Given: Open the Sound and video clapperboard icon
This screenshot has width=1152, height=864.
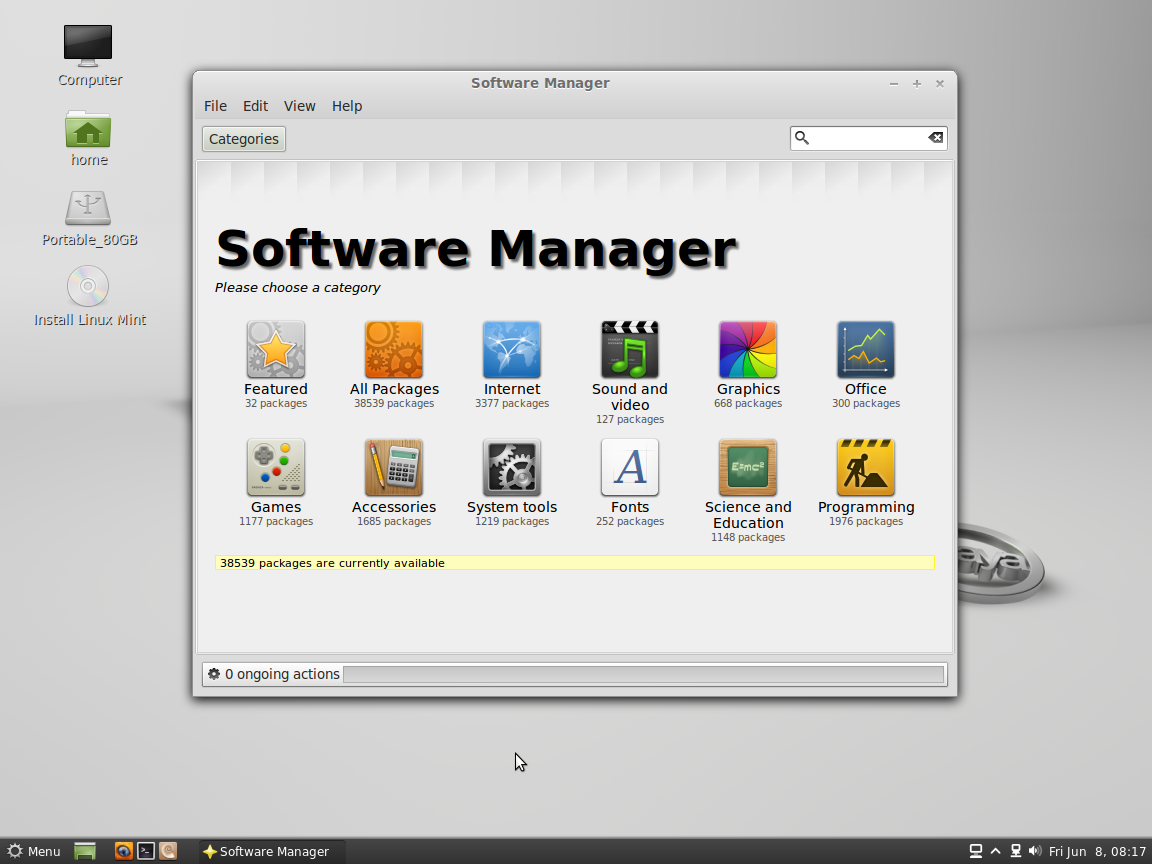Looking at the screenshot, I should click(630, 349).
